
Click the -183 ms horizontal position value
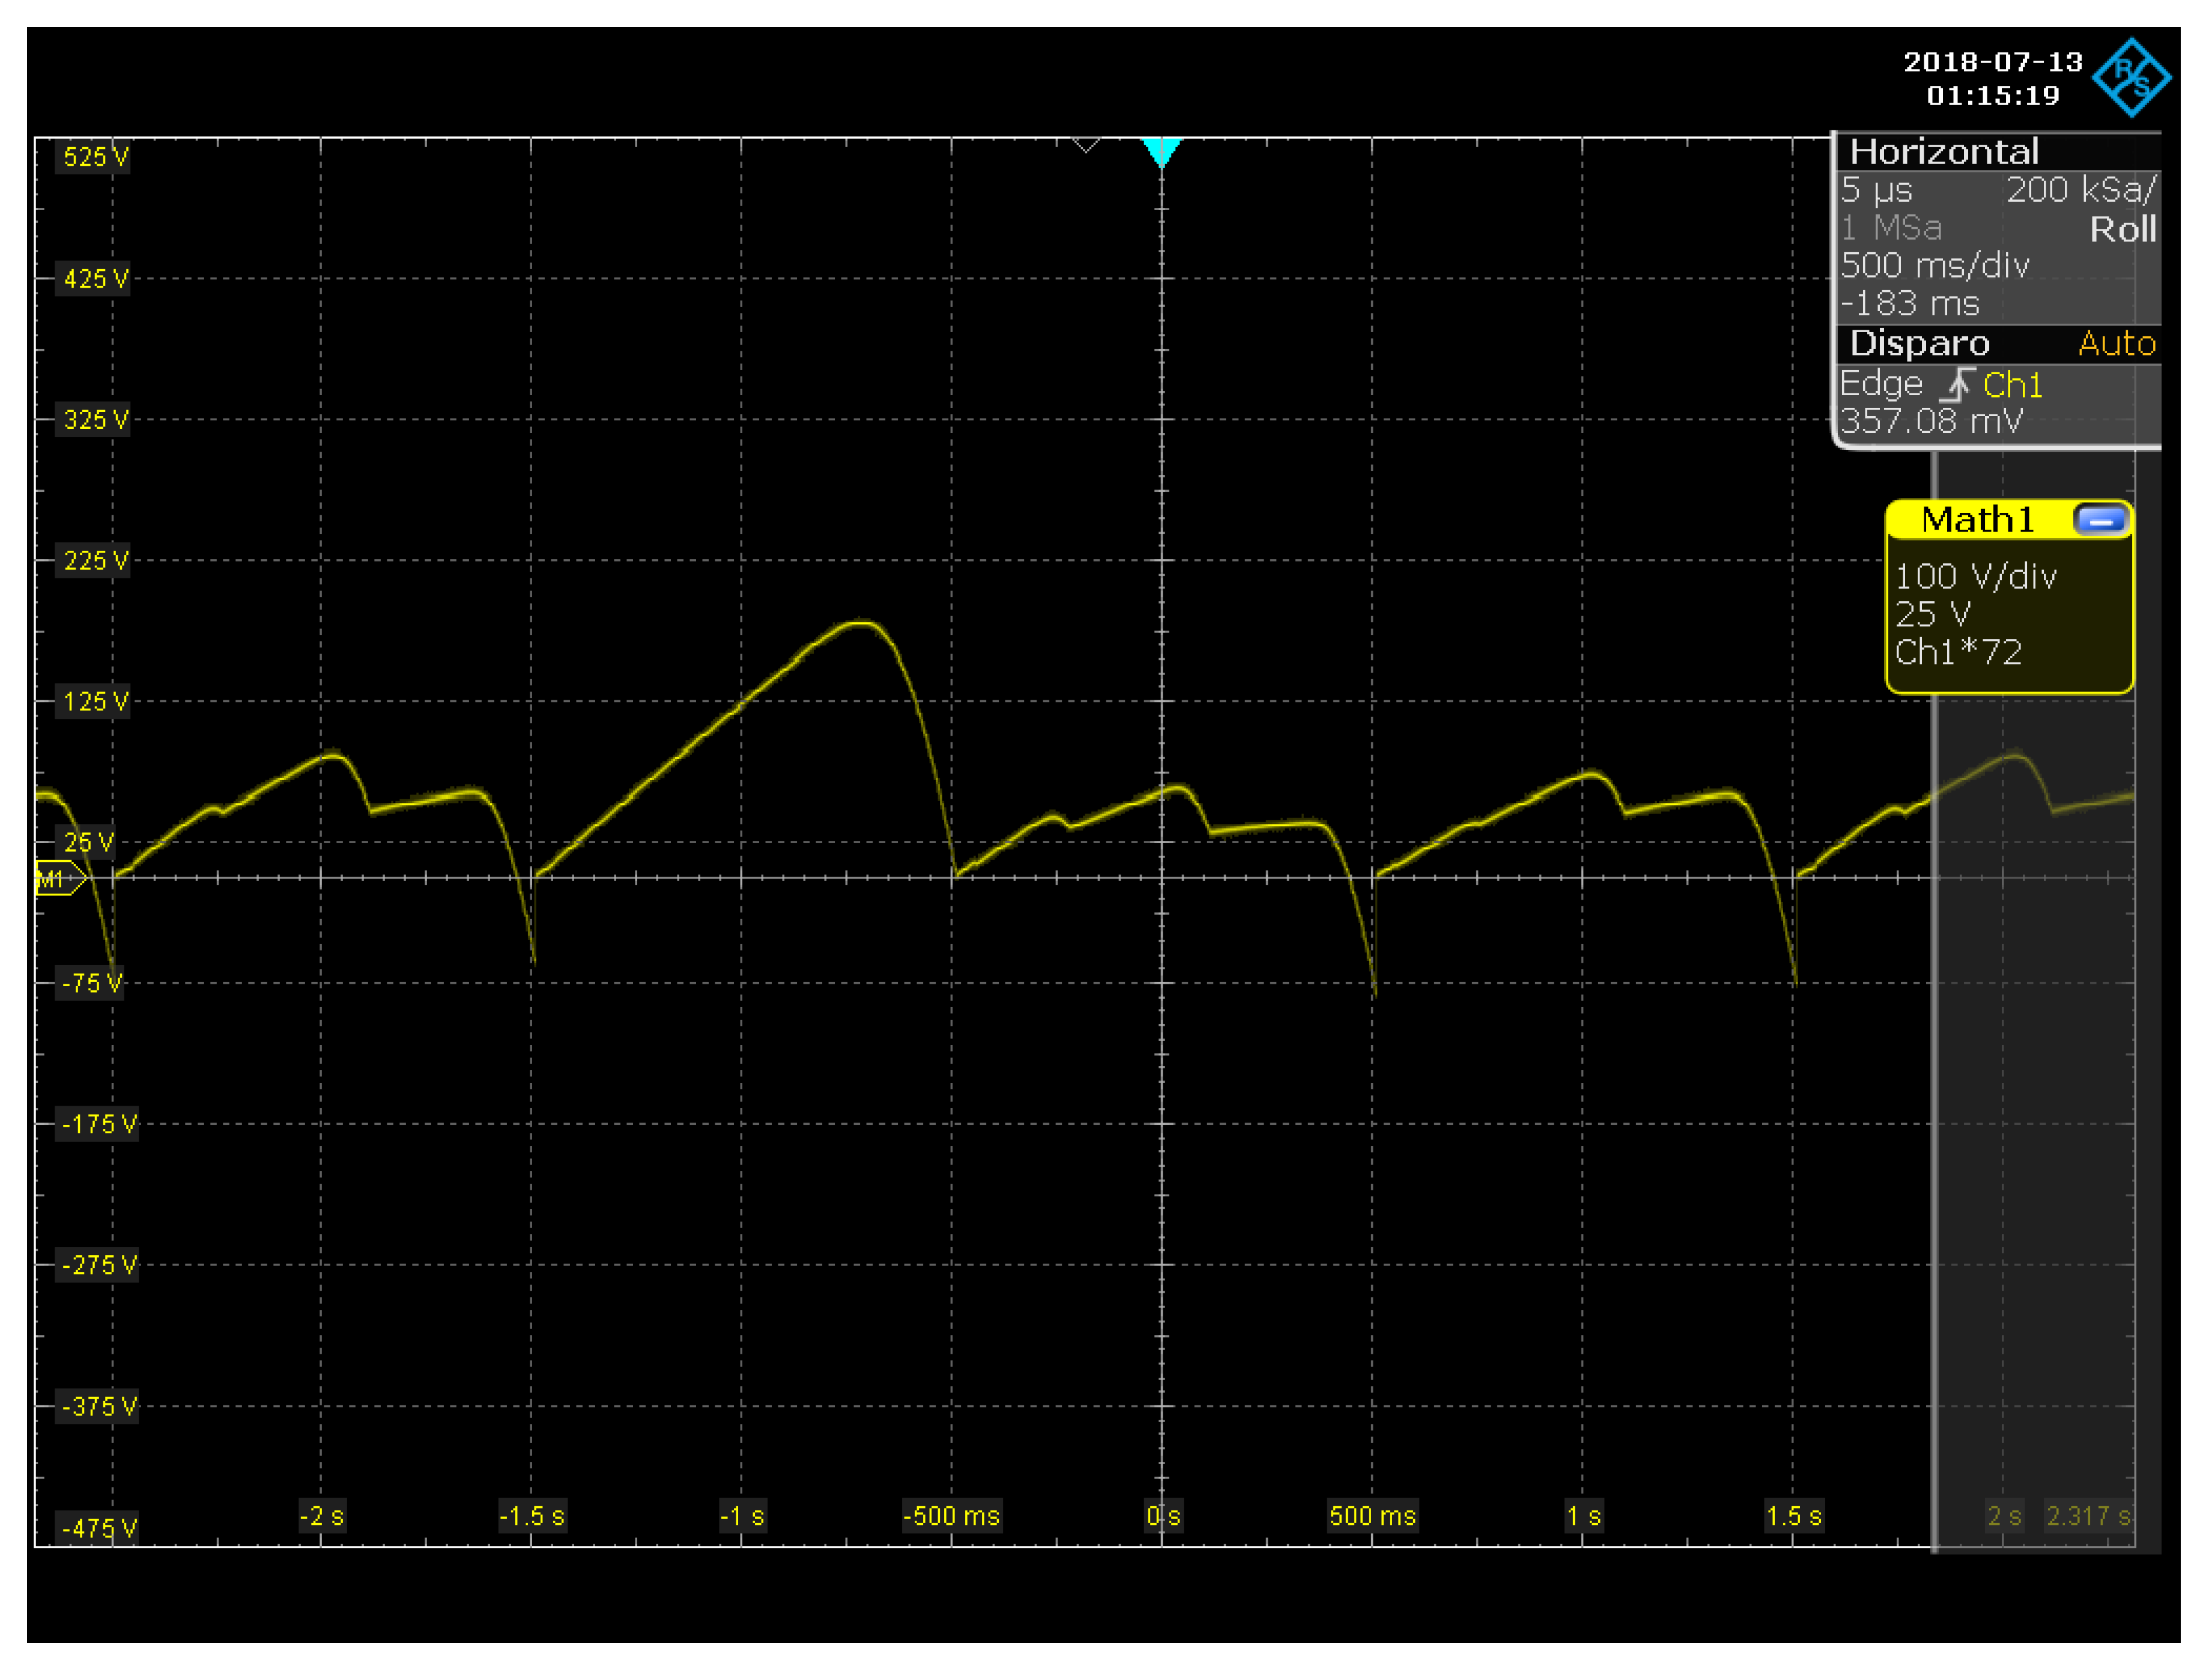pyautogui.click(x=1910, y=303)
